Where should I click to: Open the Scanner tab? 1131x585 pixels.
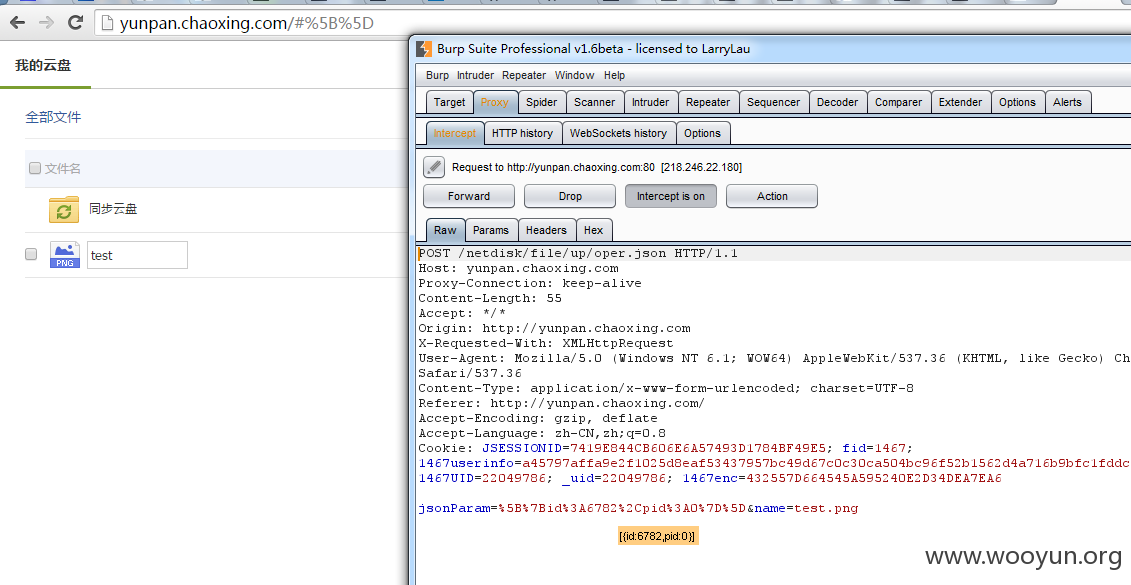point(594,102)
